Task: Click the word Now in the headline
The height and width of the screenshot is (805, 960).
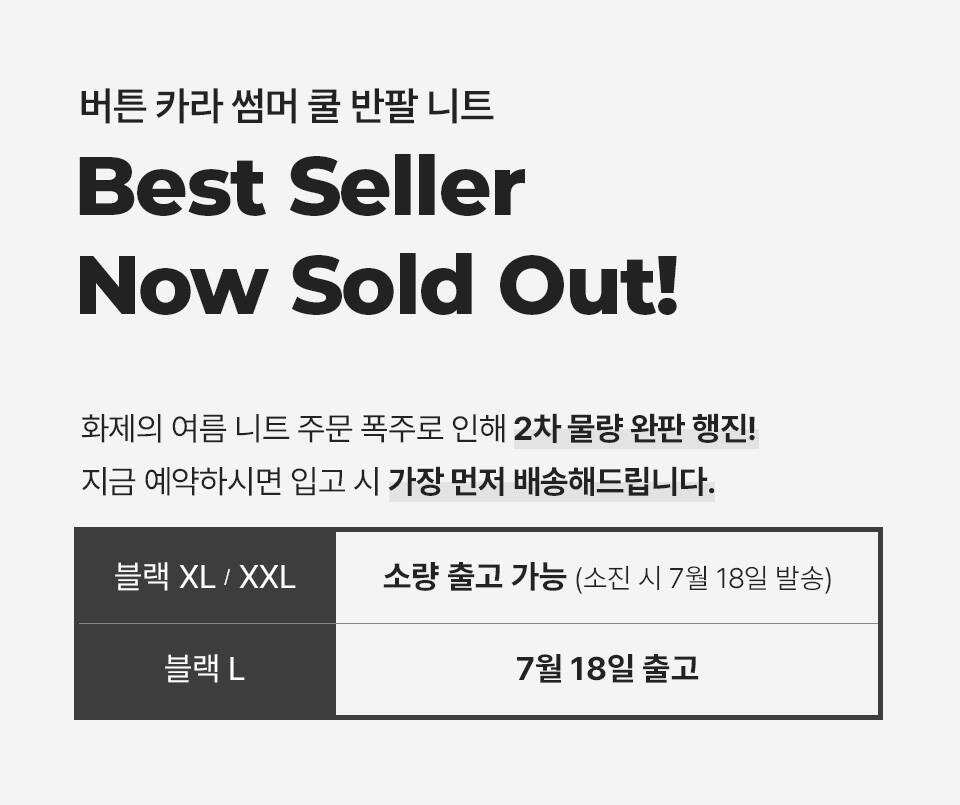Action: 172,285
